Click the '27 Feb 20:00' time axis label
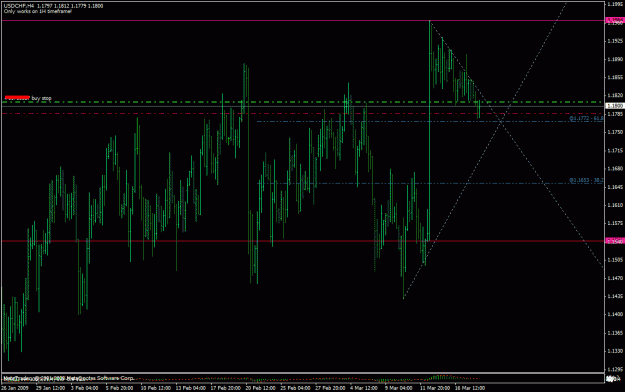 [330, 388]
